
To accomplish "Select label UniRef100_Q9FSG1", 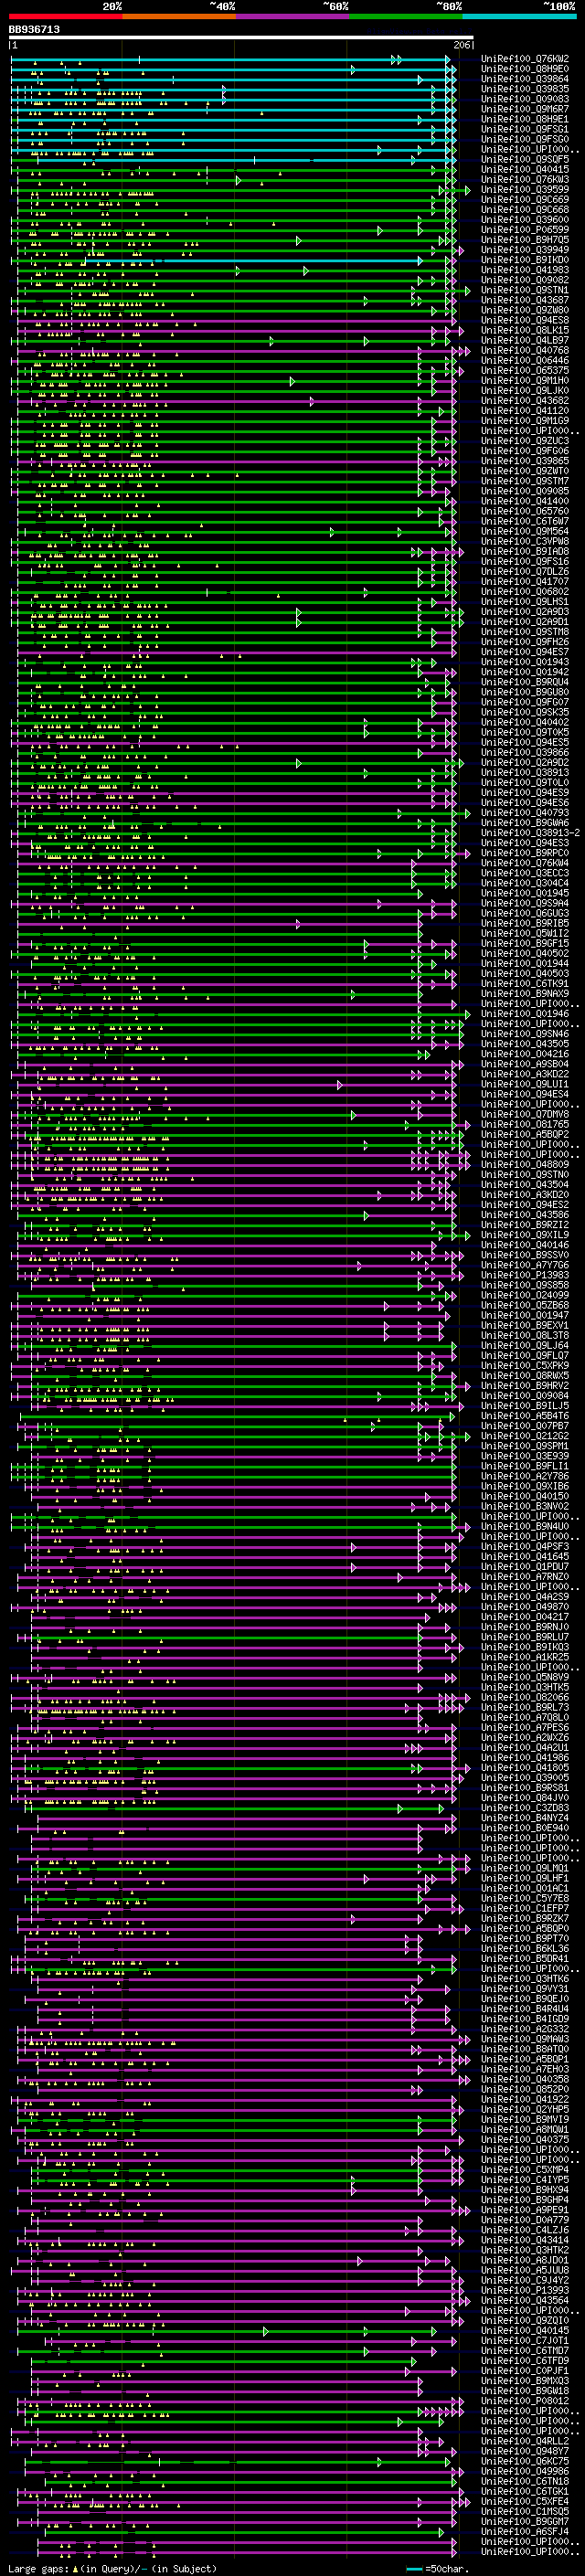I will [x=525, y=129].
